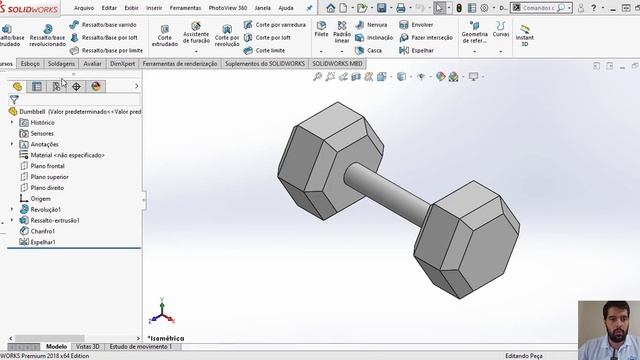Screen dimensions: 640x360
Task: Switch to the Esboço tab
Action: tap(30, 64)
